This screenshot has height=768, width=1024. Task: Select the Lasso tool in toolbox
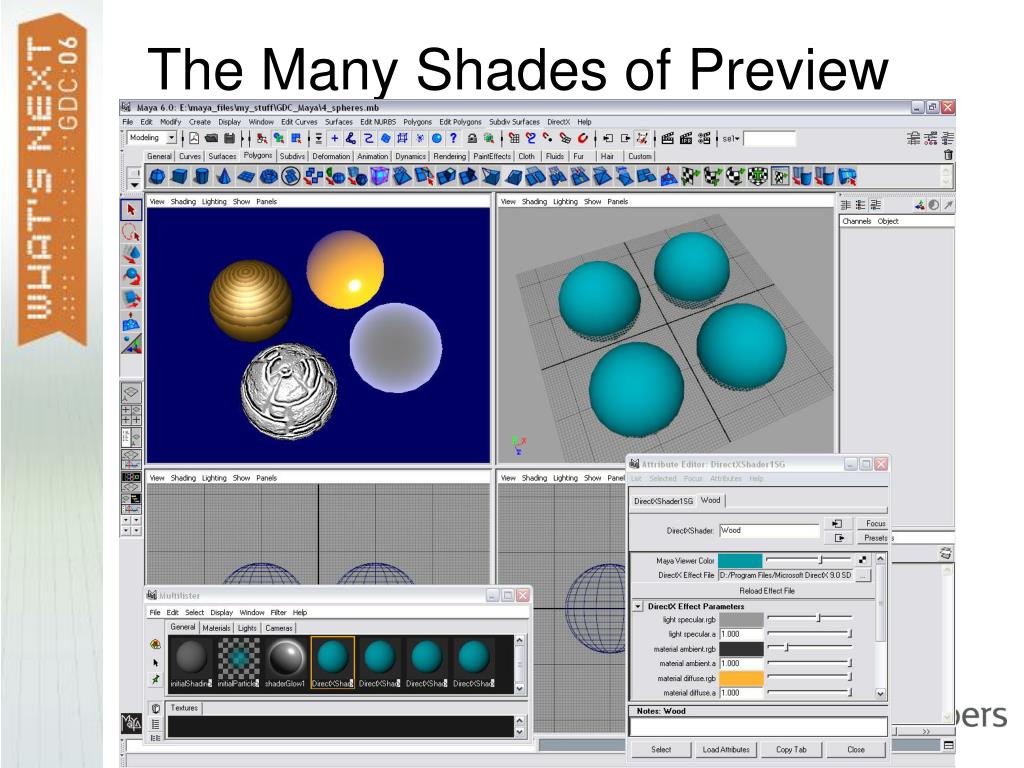pos(131,232)
